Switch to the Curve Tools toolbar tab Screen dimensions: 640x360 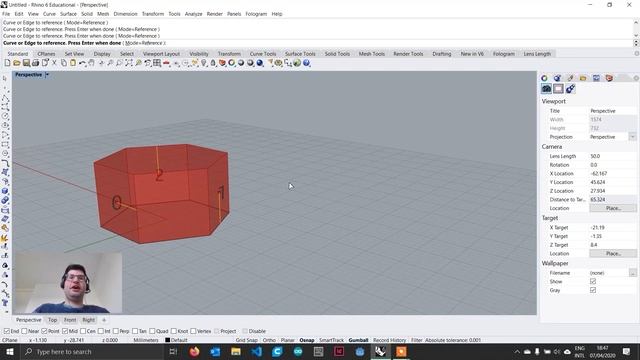(263, 54)
